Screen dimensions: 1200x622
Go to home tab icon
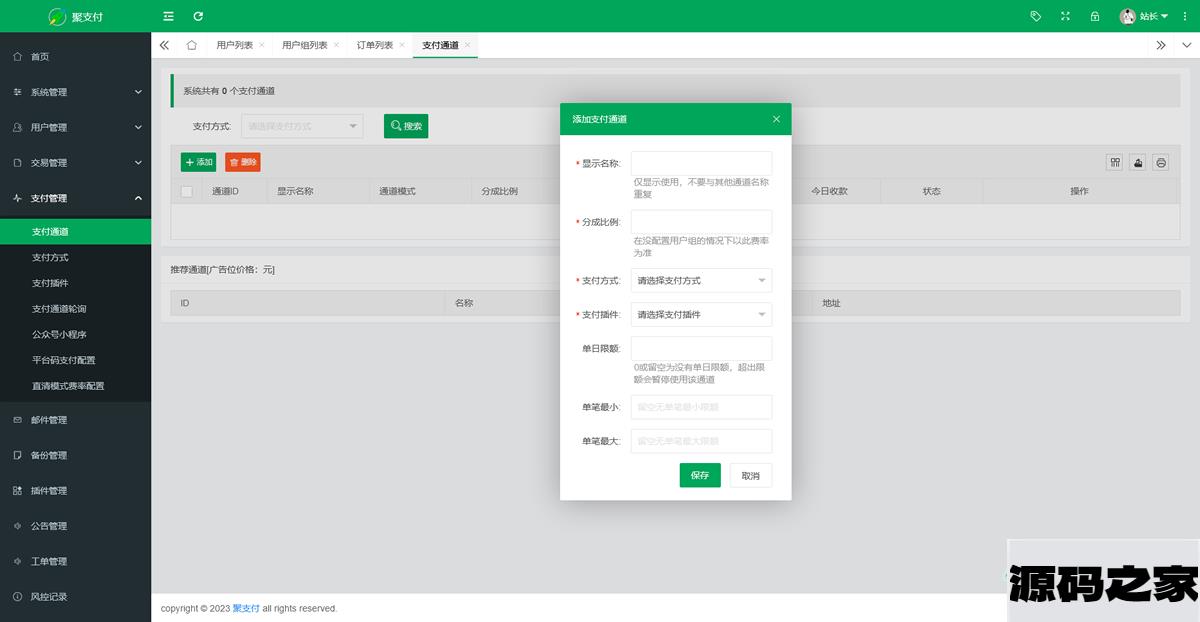(x=191, y=45)
